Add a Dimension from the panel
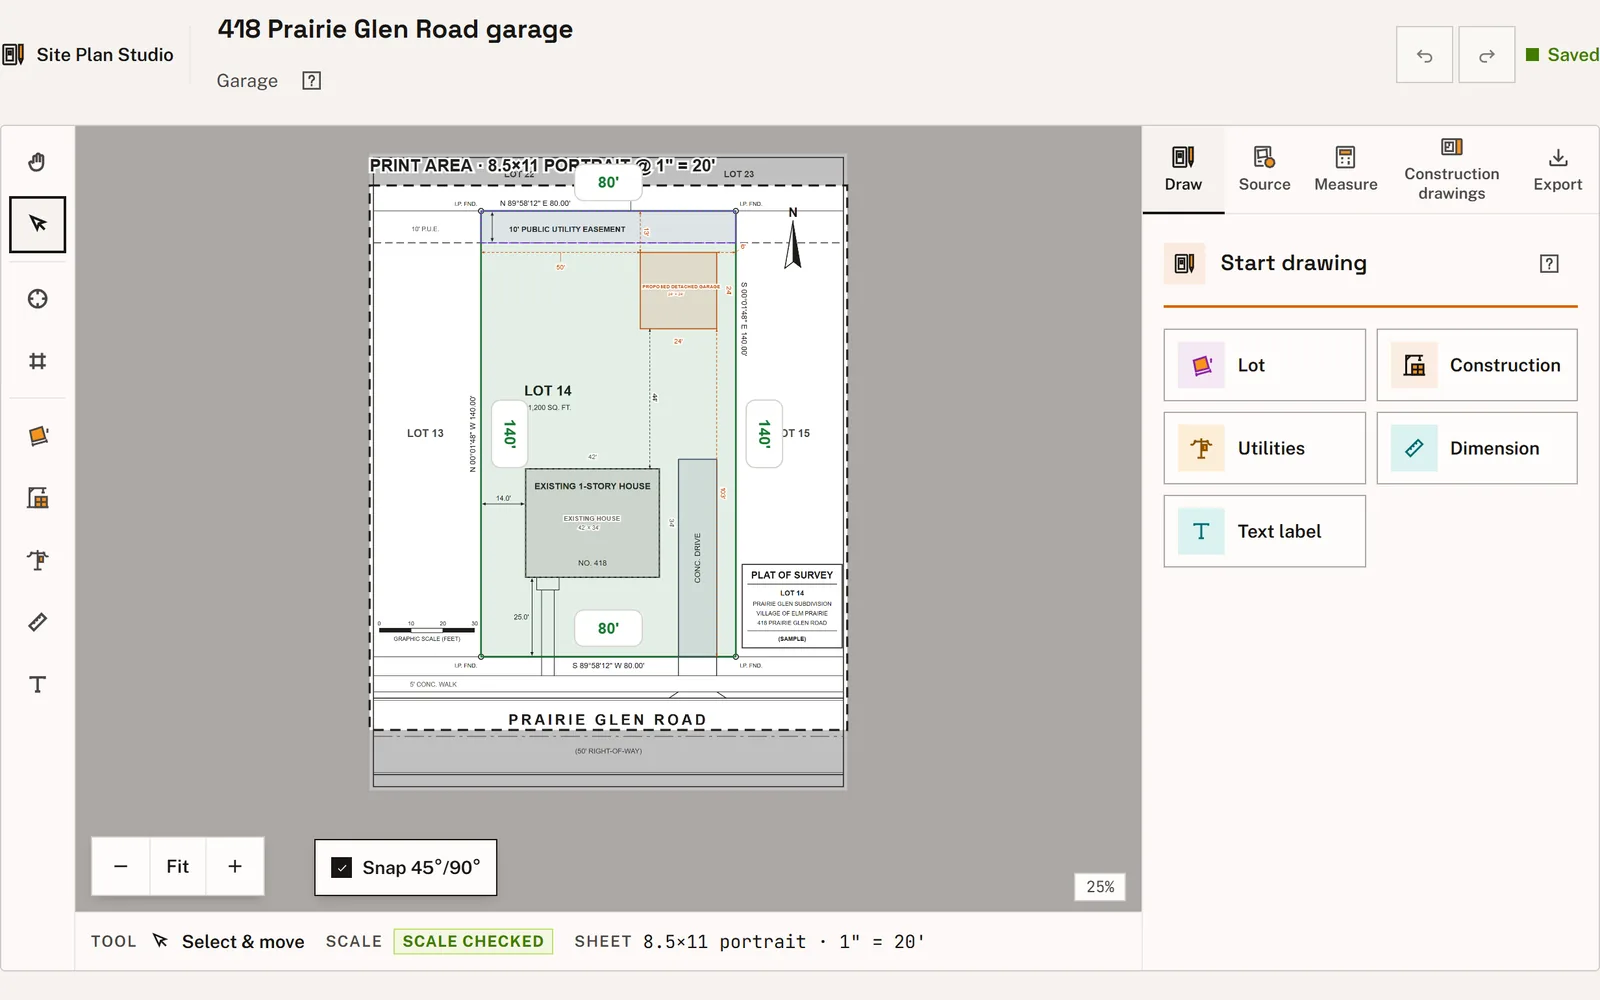The height and width of the screenshot is (1000, 1600). coord(1477,448)
